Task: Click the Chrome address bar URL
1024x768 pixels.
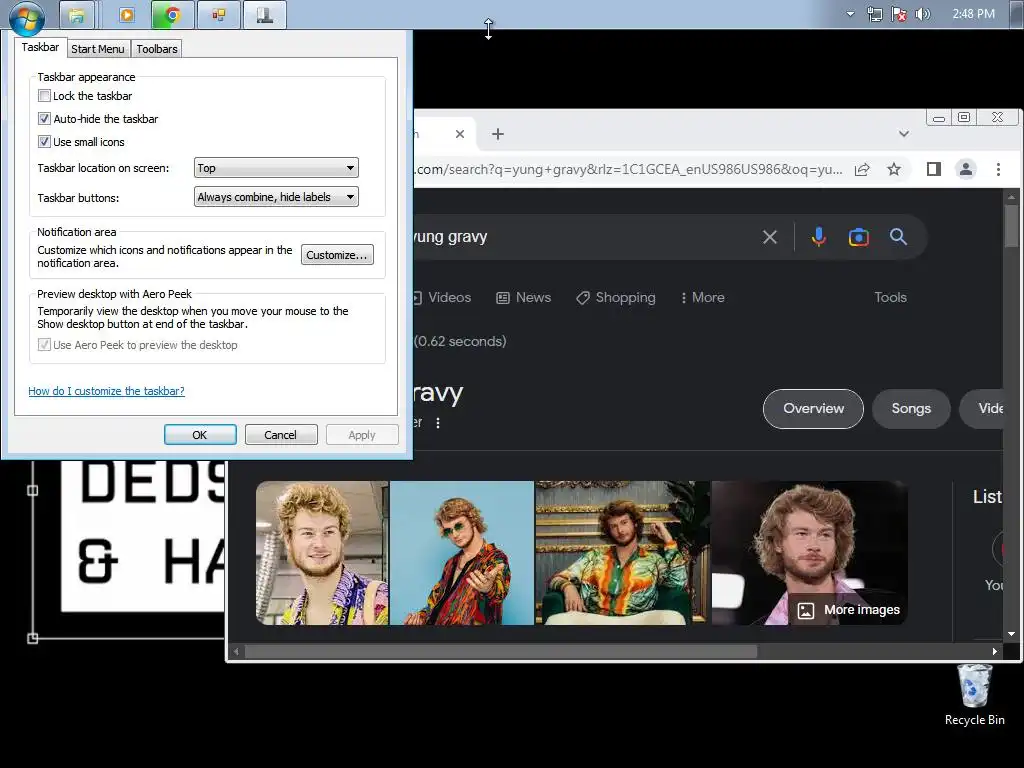Action: pyautogui.click(x=630, y=170)
